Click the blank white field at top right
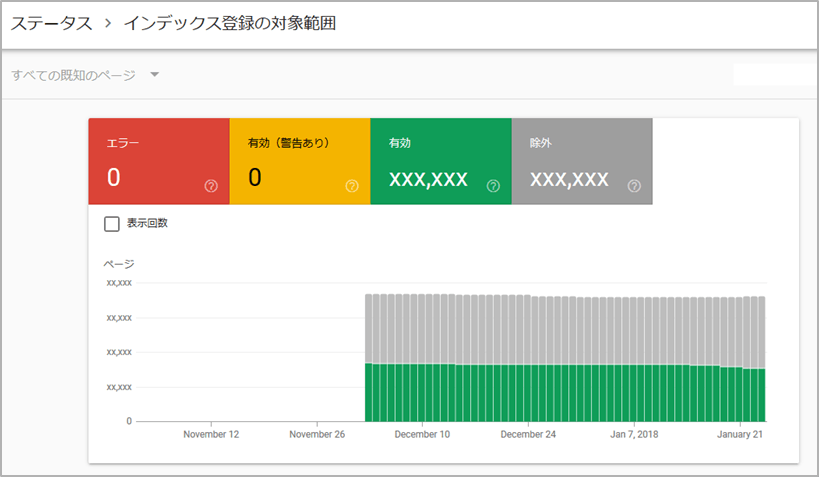Viewport: 819px width, 477px height. (x=773, y=75)
